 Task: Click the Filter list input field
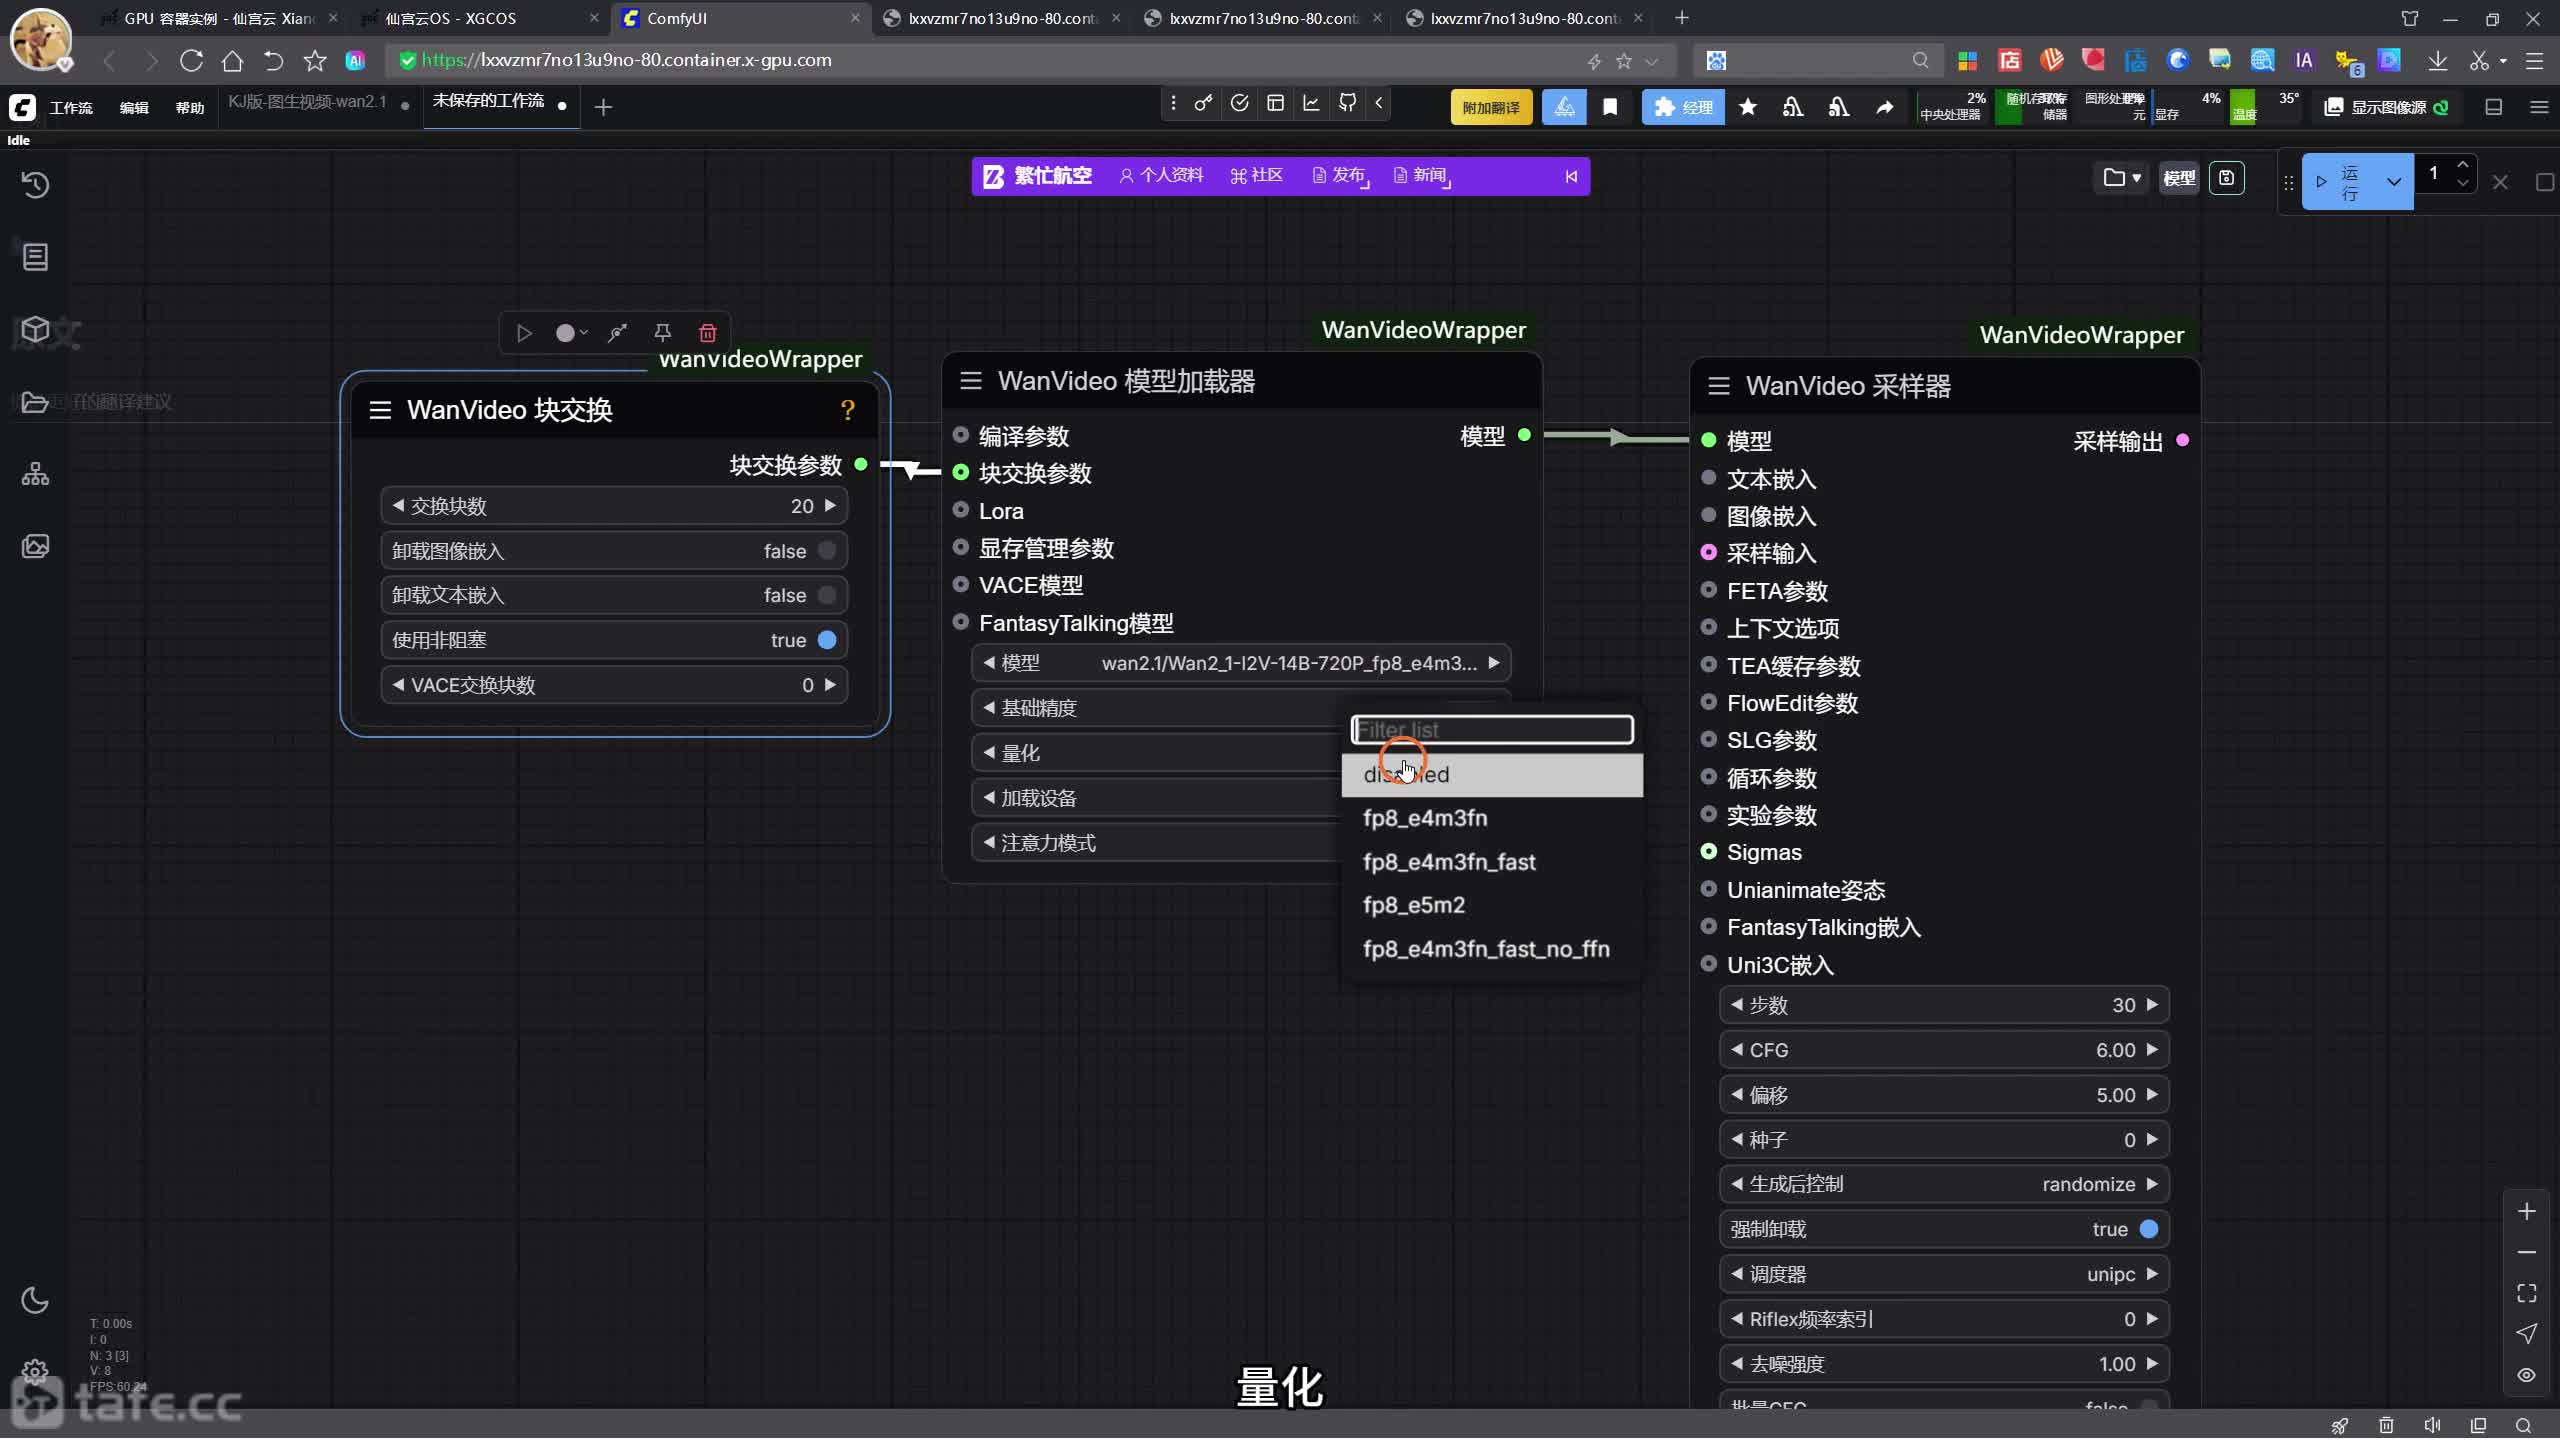click(x=1492, y=730)
